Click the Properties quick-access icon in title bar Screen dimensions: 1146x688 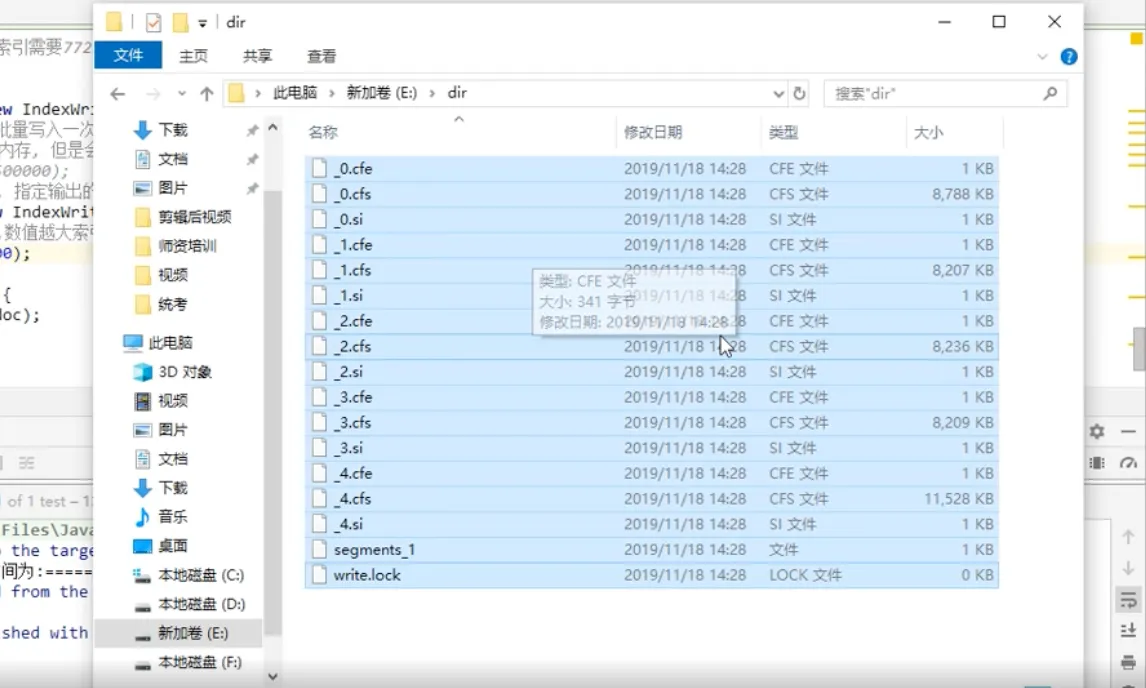click(153, 23)
